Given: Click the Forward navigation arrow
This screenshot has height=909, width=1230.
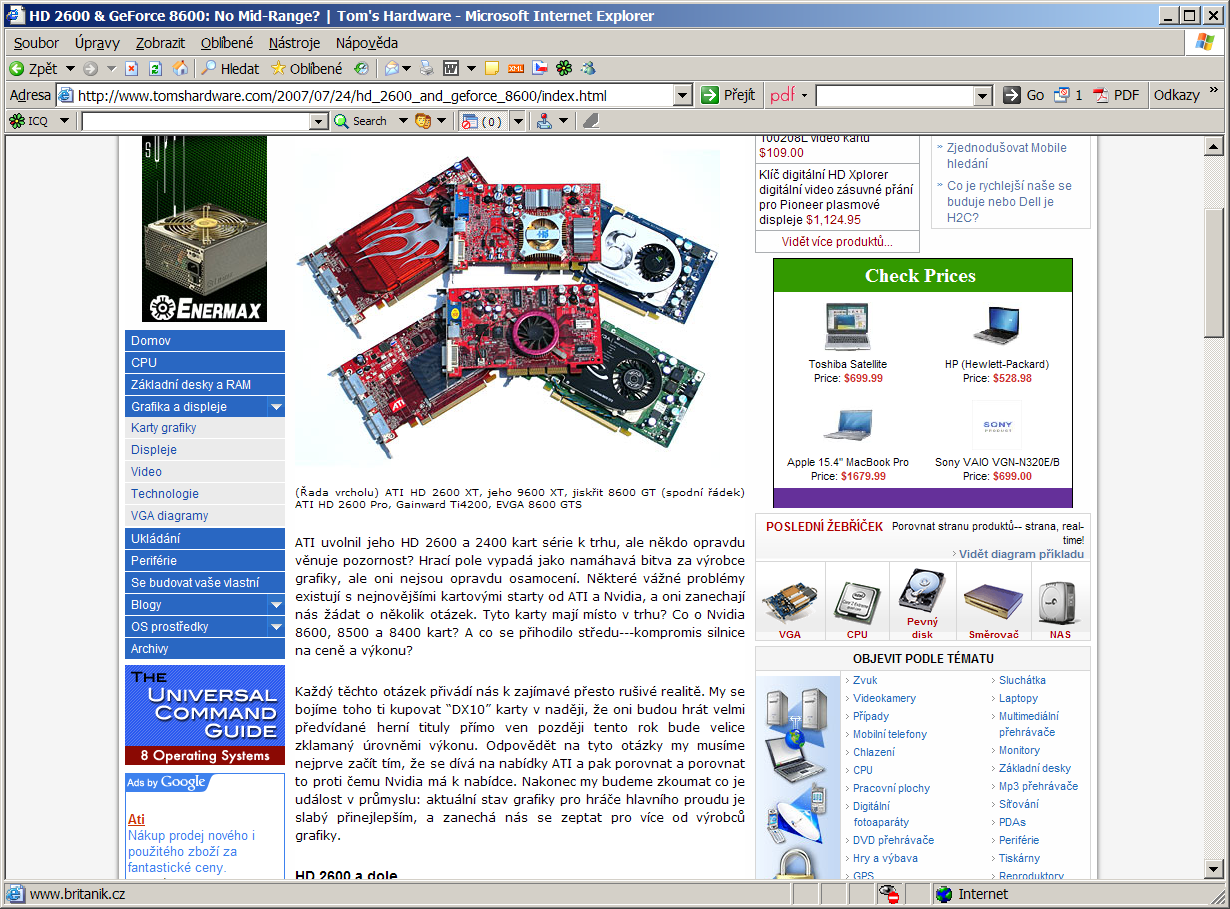Looking at the screenshot, I should tap(90, 69).
